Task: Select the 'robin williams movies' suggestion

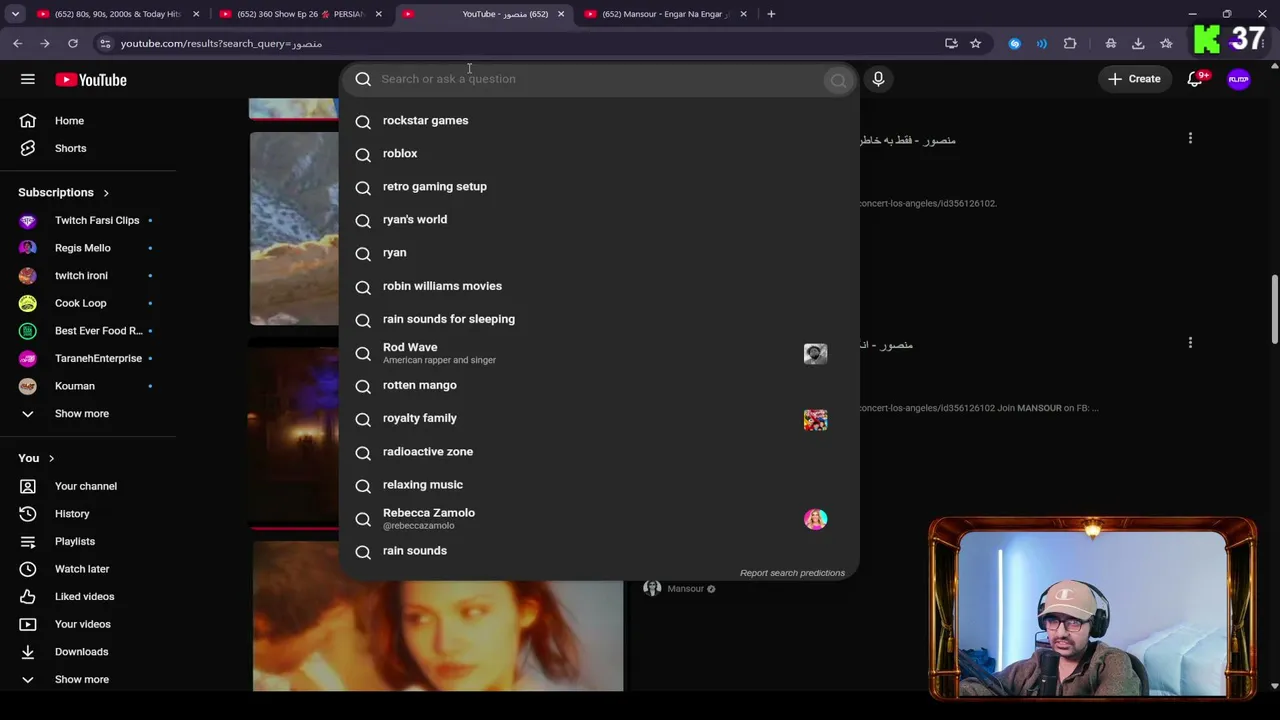Action: [x=600, y=286]
